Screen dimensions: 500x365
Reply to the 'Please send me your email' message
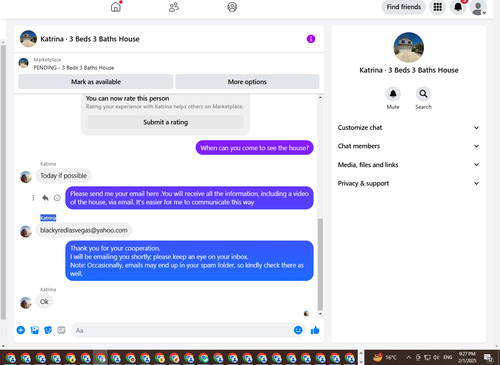(45, 198)
